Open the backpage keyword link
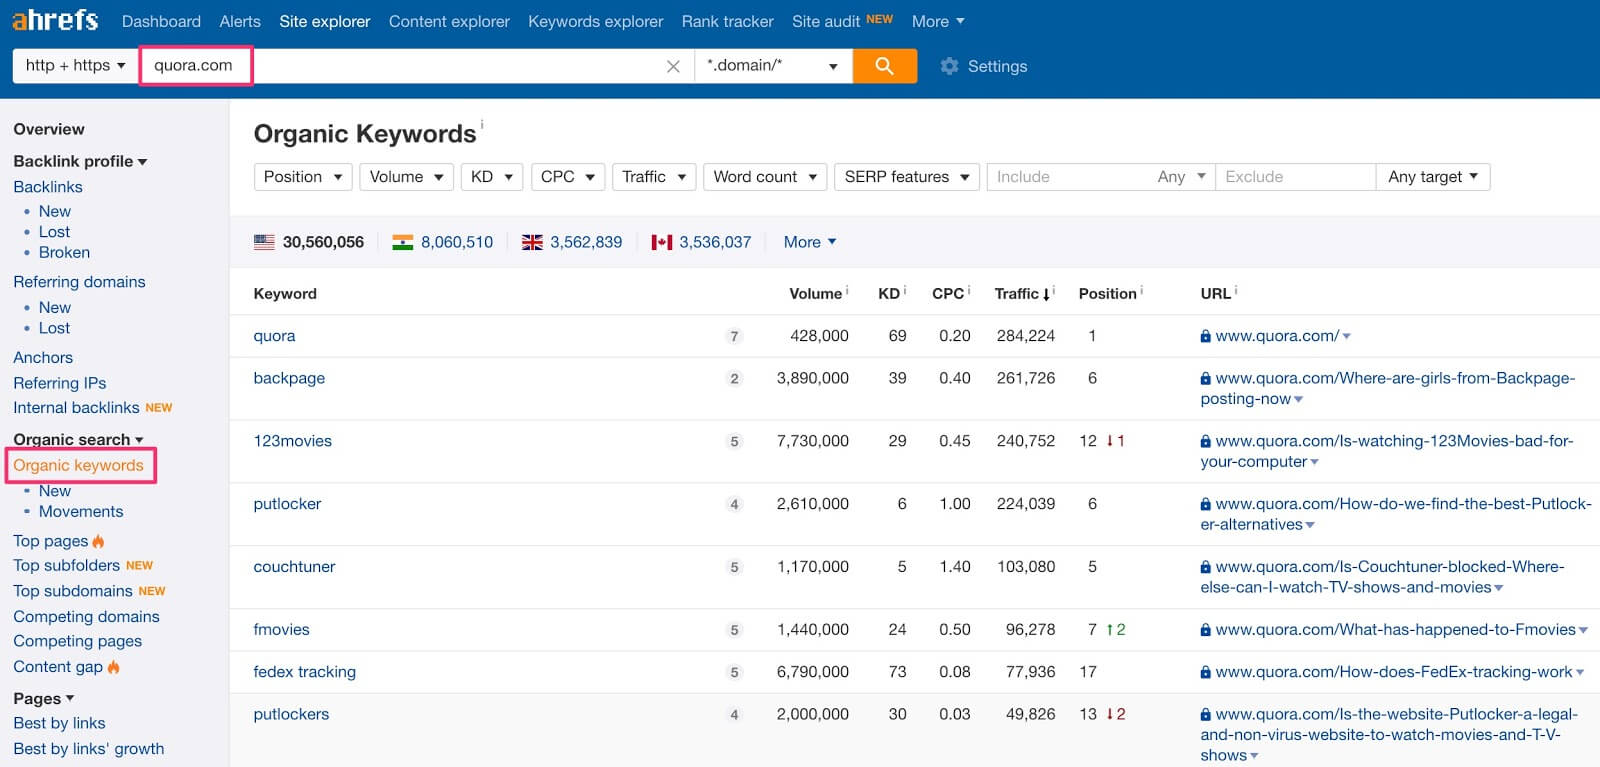This screenshot has height=767, width=1600. coord(289,378)
